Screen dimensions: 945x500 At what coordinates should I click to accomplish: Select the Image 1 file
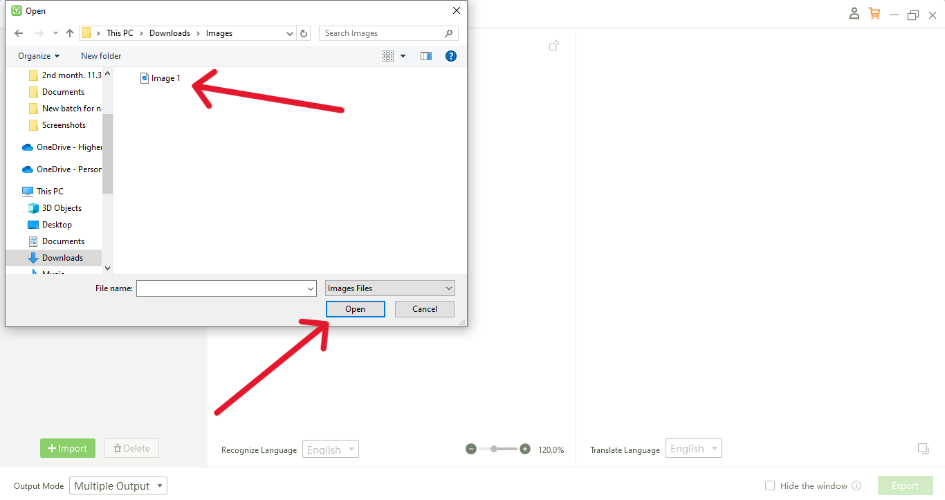click(165, 78)
